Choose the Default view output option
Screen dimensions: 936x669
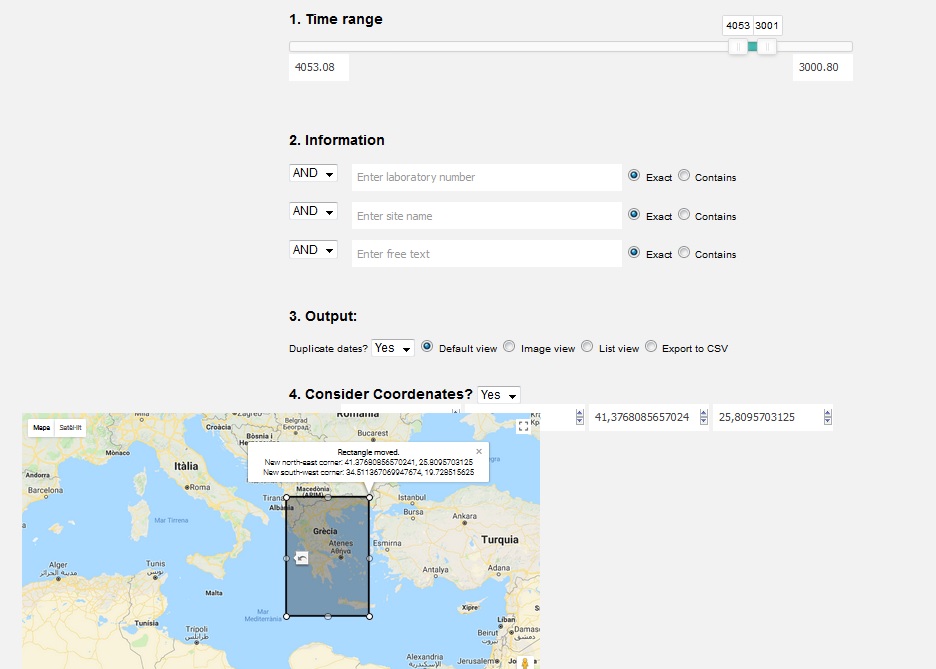pyautogui.click(x=427, y=347)
